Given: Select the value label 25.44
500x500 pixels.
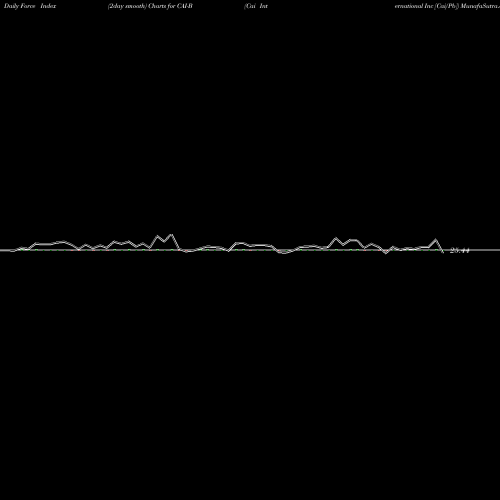Looking at the screenshot, I should 460,250.
